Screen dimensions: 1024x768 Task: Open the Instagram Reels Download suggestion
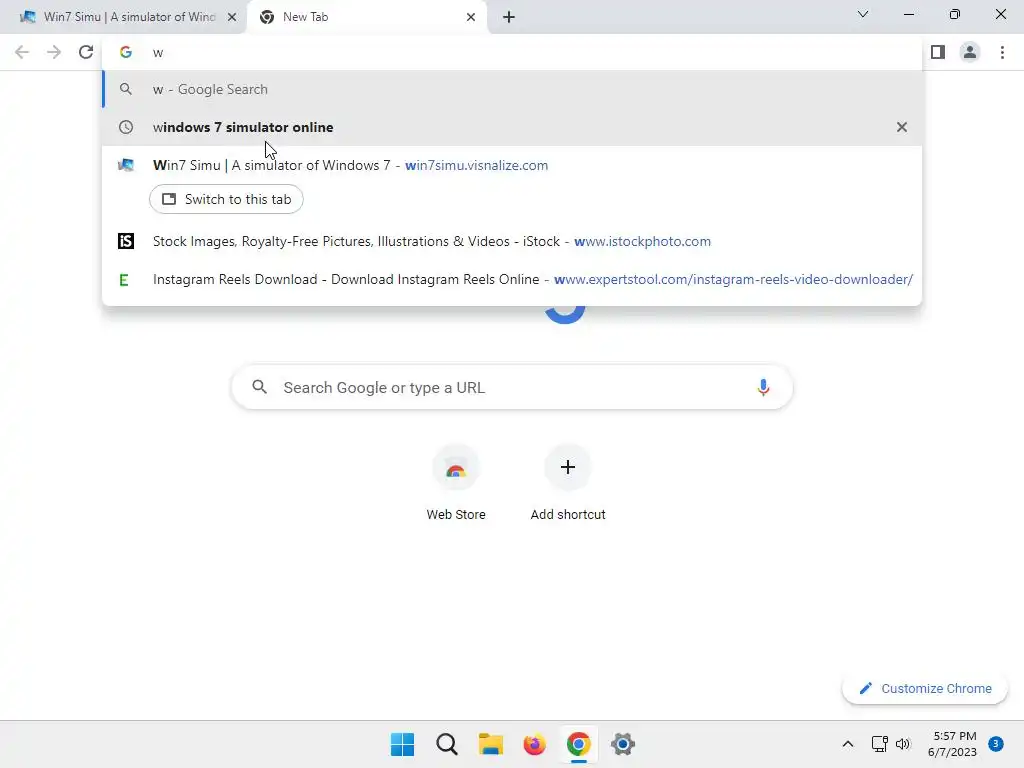[x=512, y=280]
